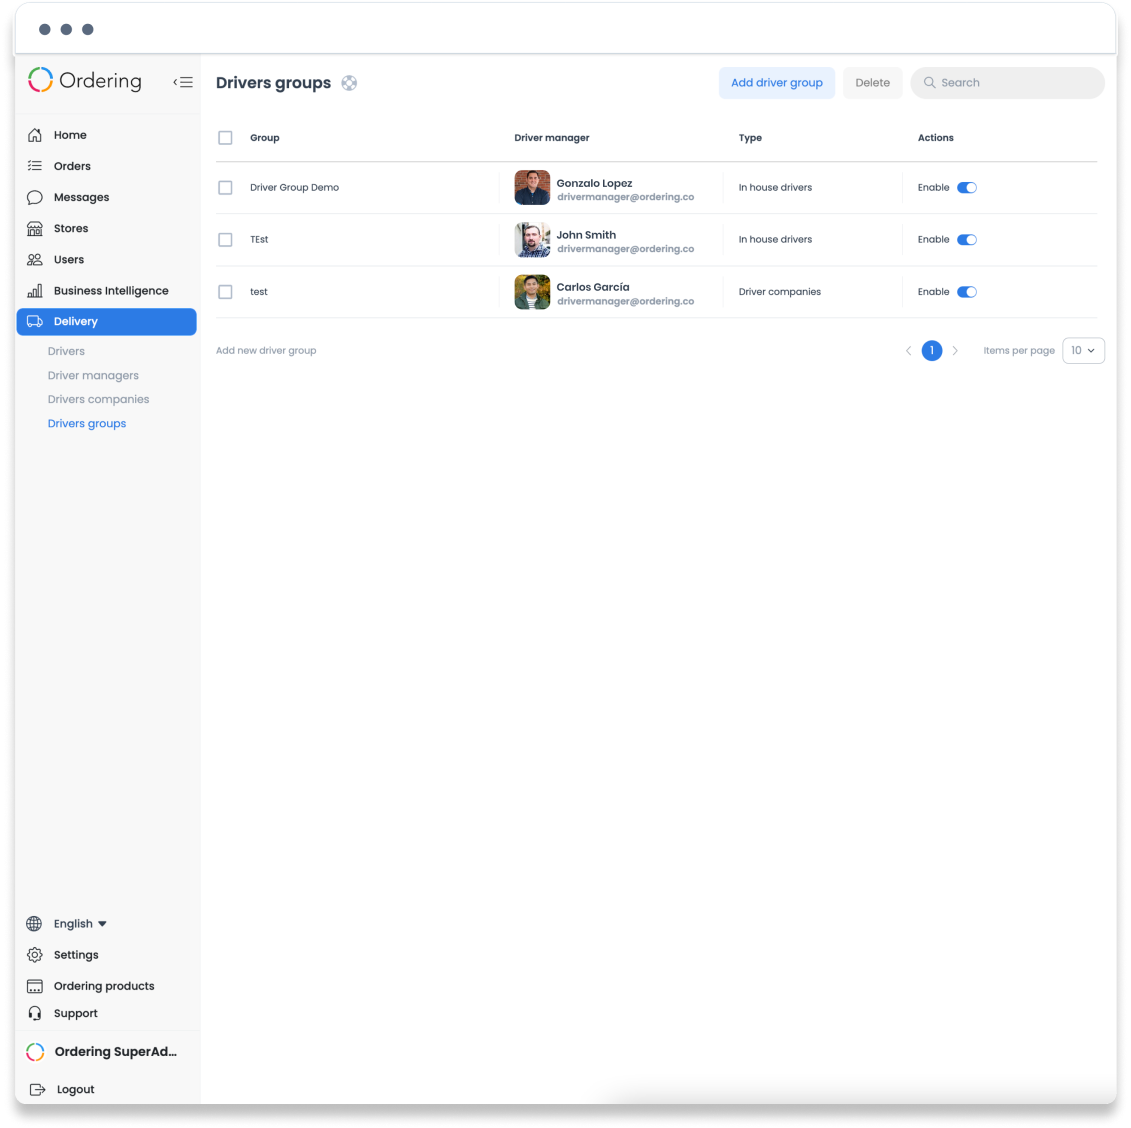This screenshot has height=1128, width=1131.
Task: Click the Driver Group Demo name
Action: (294, 188)
